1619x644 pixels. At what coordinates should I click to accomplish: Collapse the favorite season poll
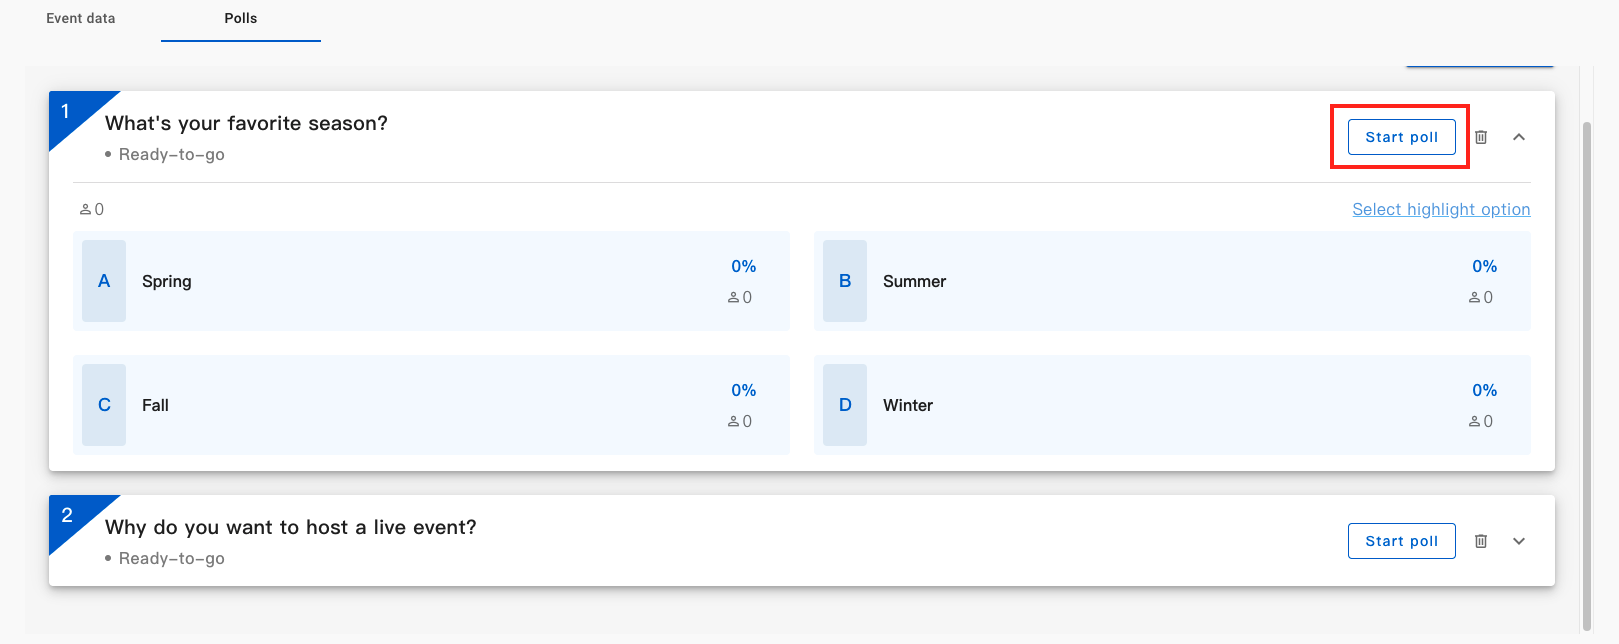[1519, 137]
